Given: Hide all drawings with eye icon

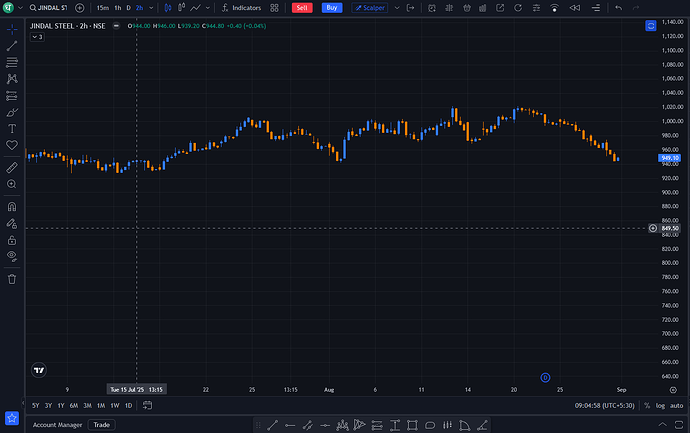Looking at the screenshot, I should (x=12, y=256).
